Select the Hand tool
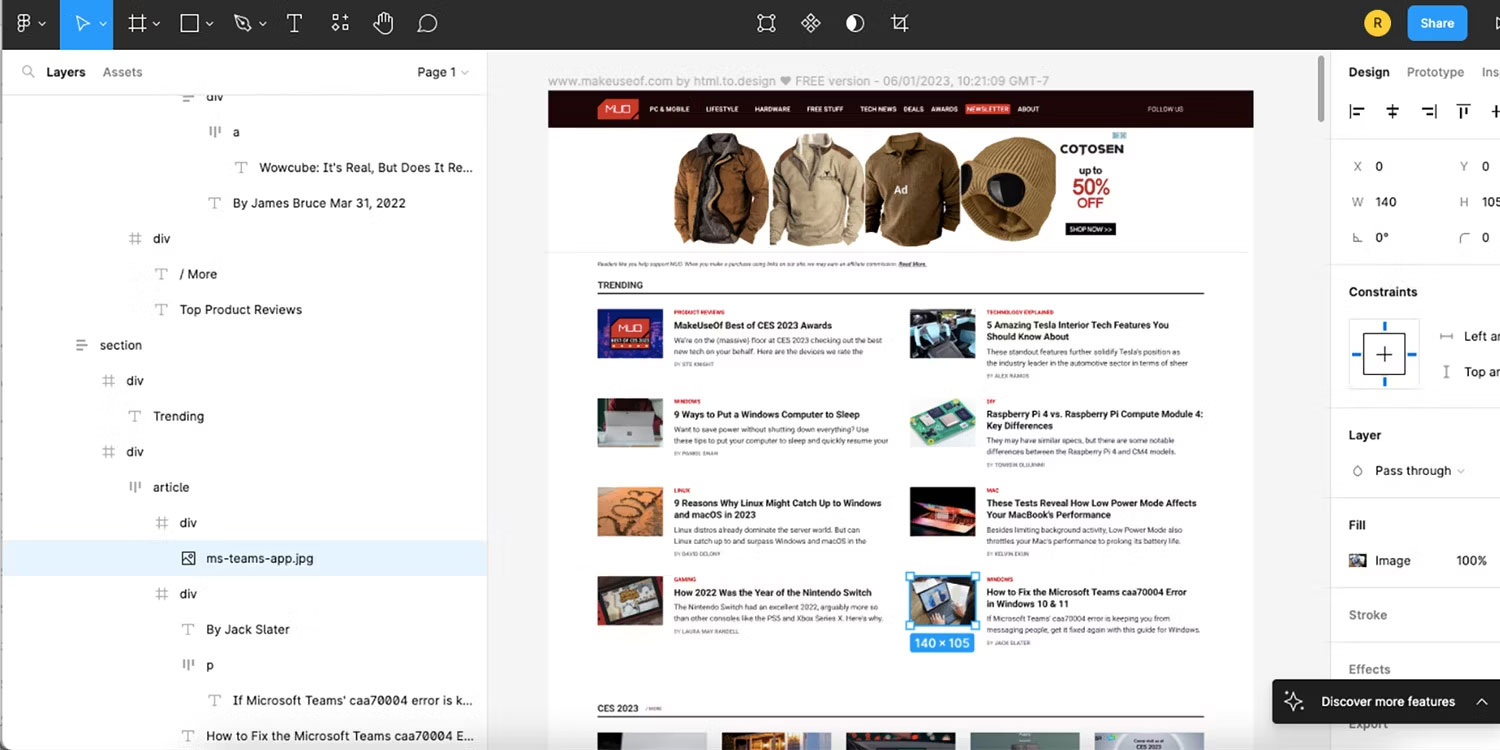 pyautogui.click(x=383, y=24)
